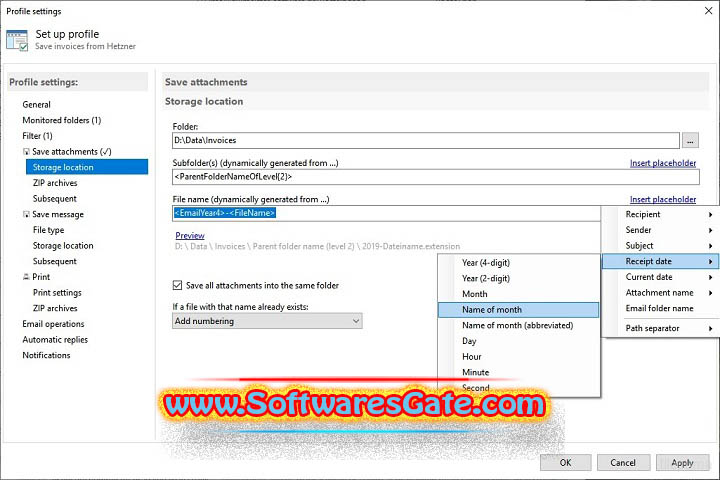Open ZIP archives under Save attachments
The height and width of the screenshot is (480, 720).
pos(55,183)
